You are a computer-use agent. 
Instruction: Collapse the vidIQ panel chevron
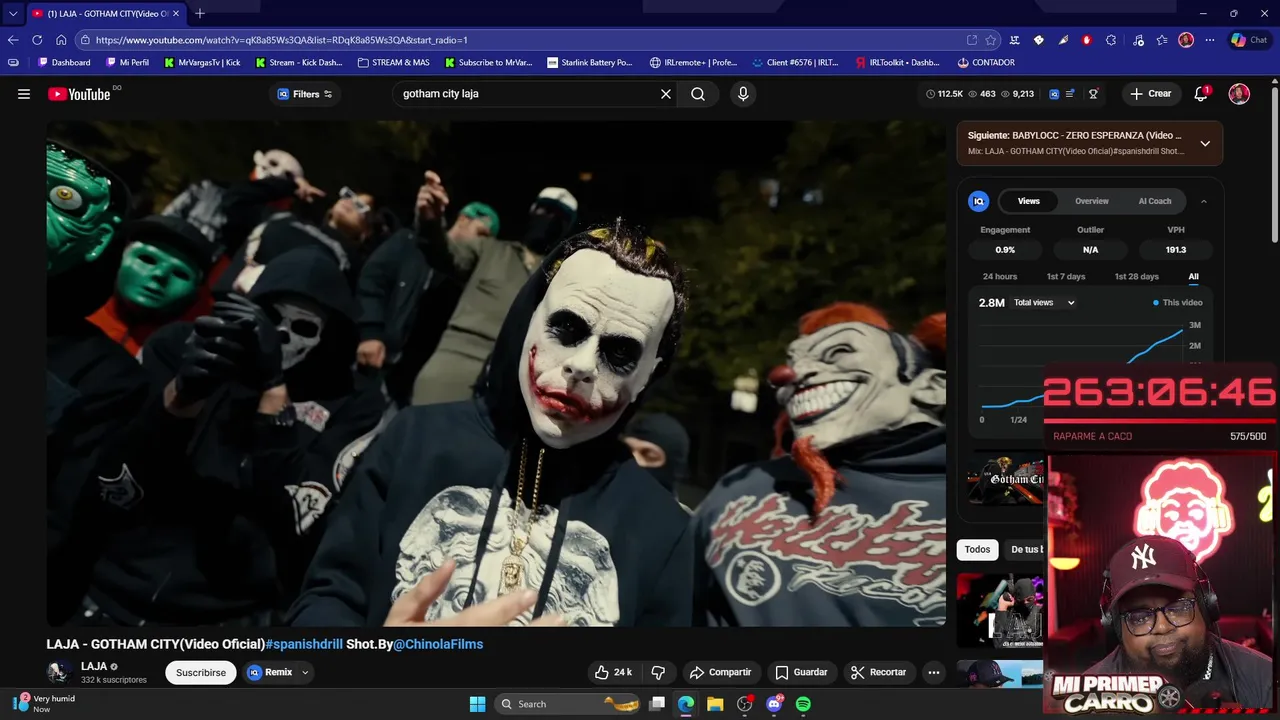pyautogui.click(x=1203, y=201)
